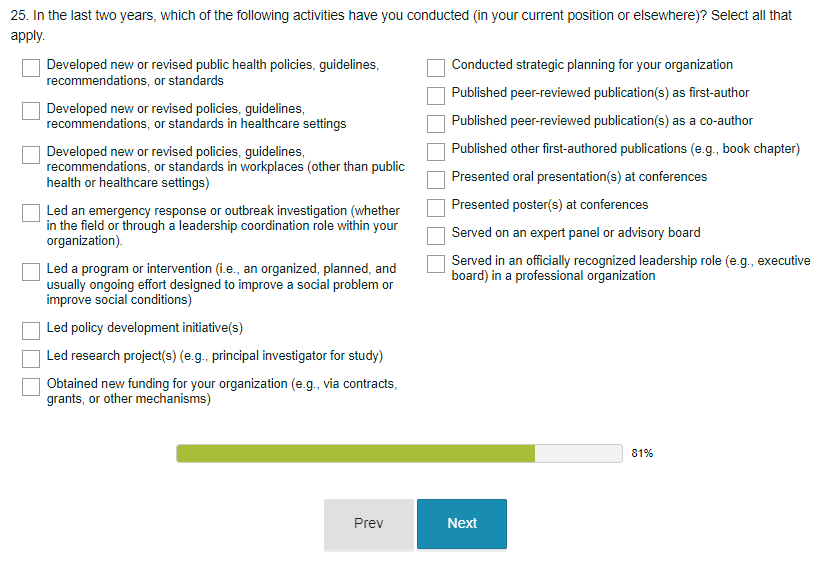Check 'Led an emergency response or outbreak investigation'

[32, 214]
